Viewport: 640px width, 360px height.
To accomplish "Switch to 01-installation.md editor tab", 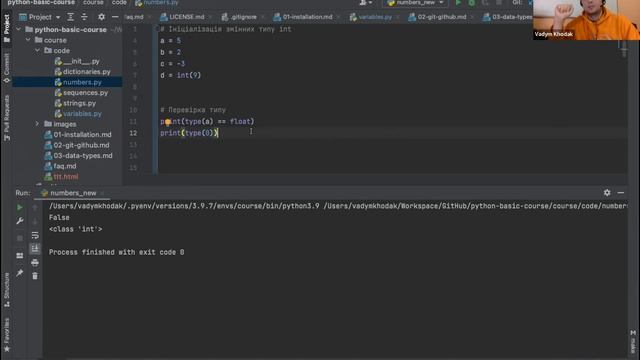I will click(x=303, y=17).
